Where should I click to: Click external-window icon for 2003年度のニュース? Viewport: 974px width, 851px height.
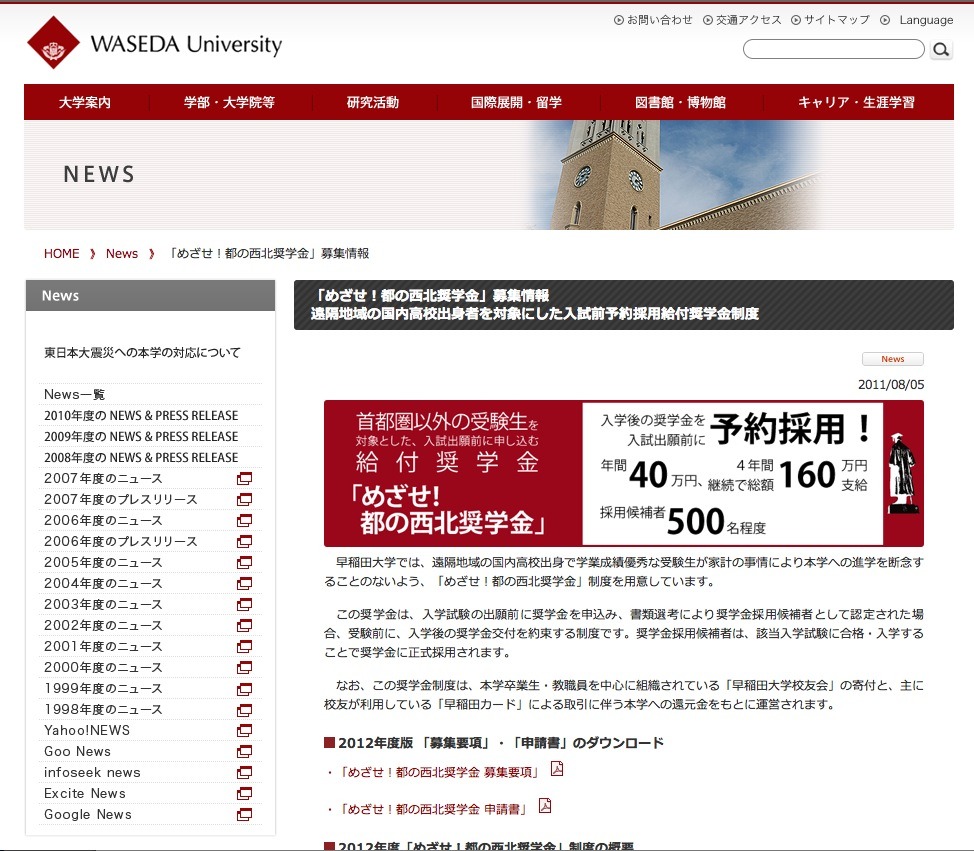(245, 604)
